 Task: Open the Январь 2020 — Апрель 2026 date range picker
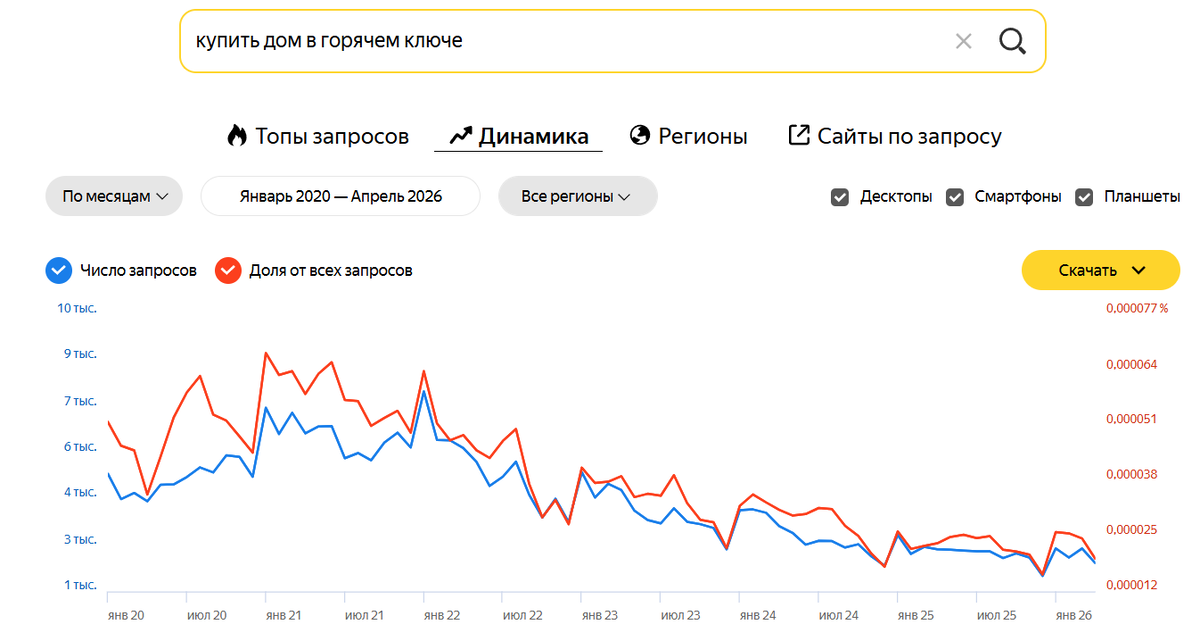tap(340, 196)
